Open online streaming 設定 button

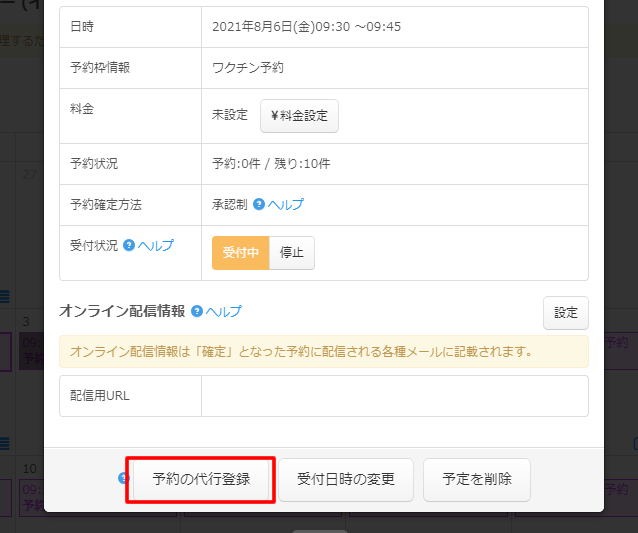pos(566,313)
